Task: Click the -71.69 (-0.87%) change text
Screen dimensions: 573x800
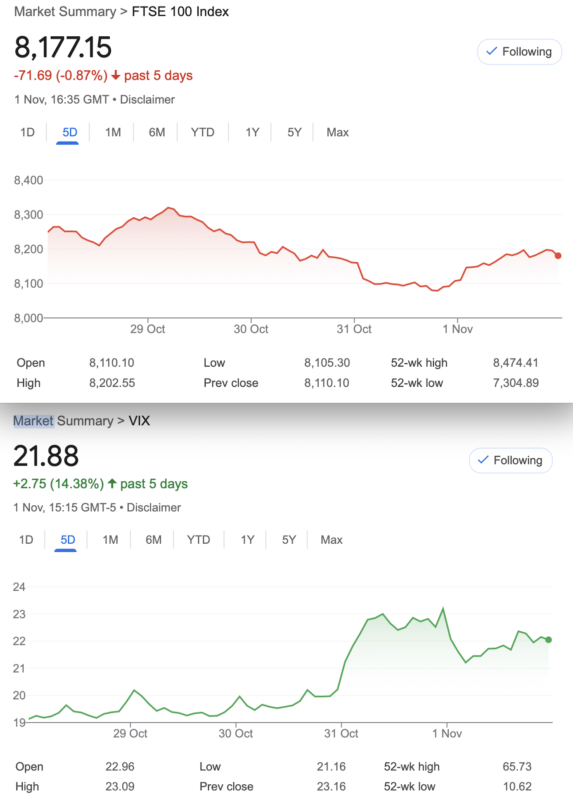Action: click(x=61, y=76)
